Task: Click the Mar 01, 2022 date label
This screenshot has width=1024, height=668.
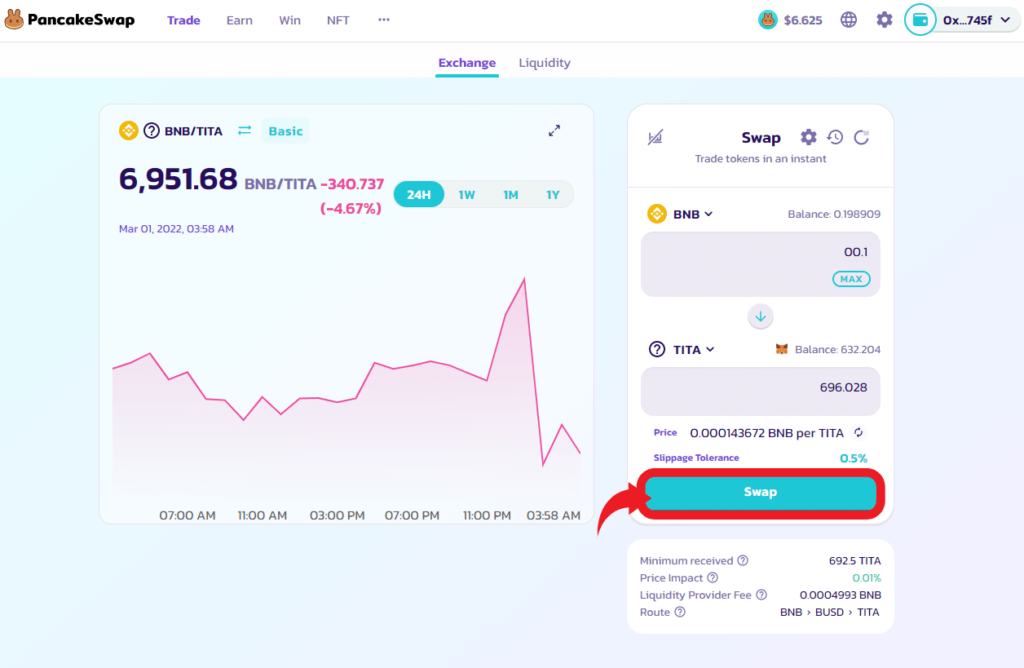Action: click(176, 229)
